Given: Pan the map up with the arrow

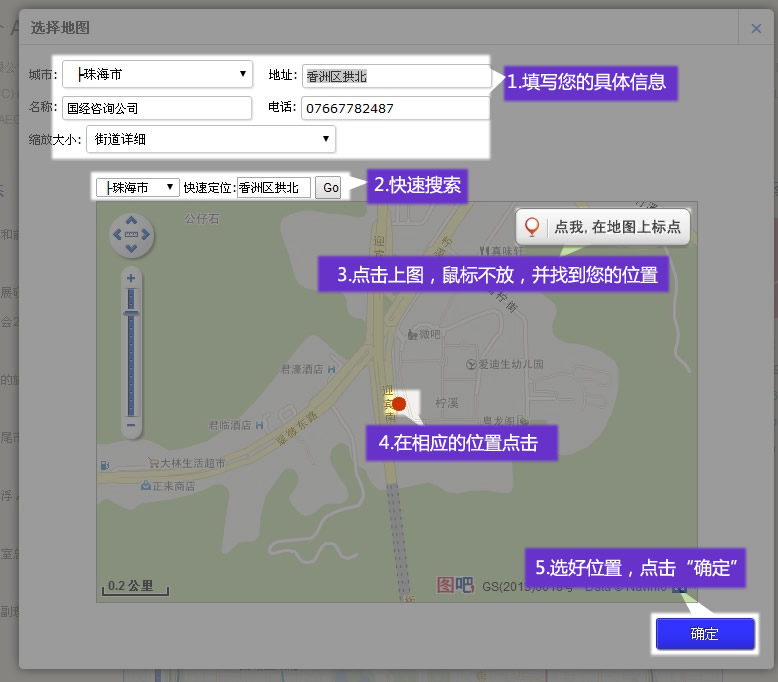Looking at the screenshot, I should click(x=130, y=221).
